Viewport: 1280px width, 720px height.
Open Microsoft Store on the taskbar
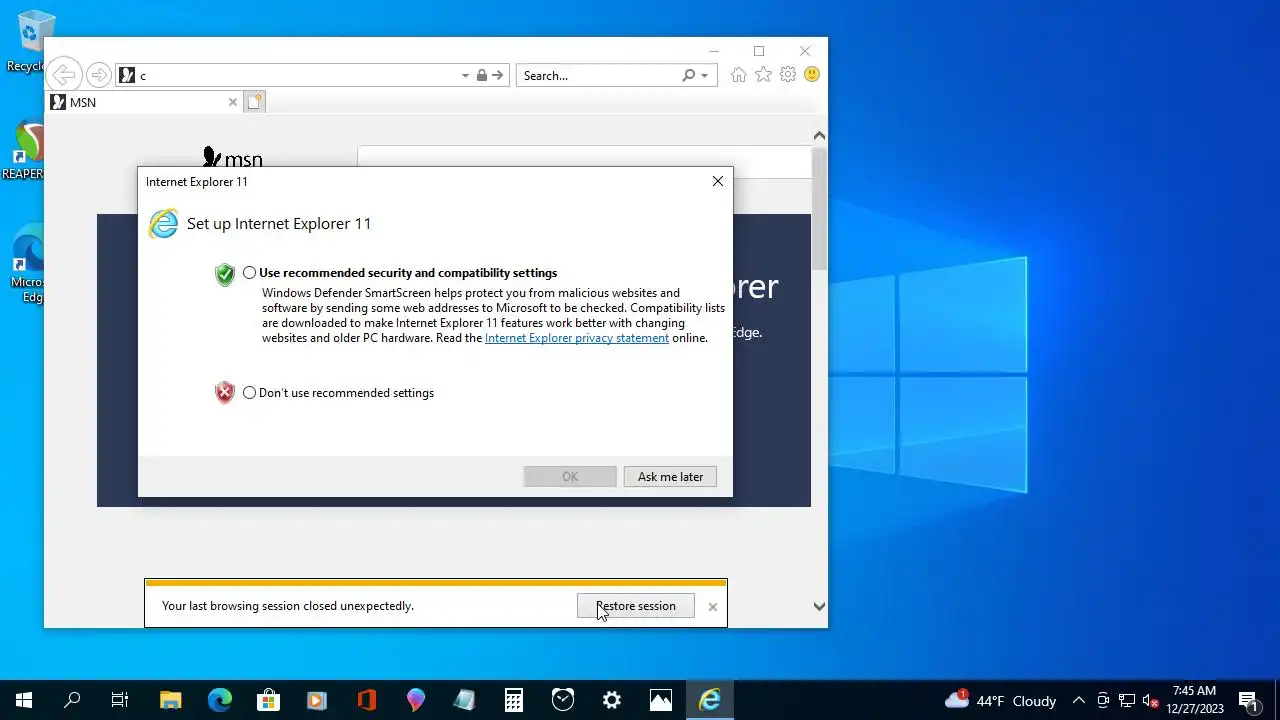tap(268, 700)
